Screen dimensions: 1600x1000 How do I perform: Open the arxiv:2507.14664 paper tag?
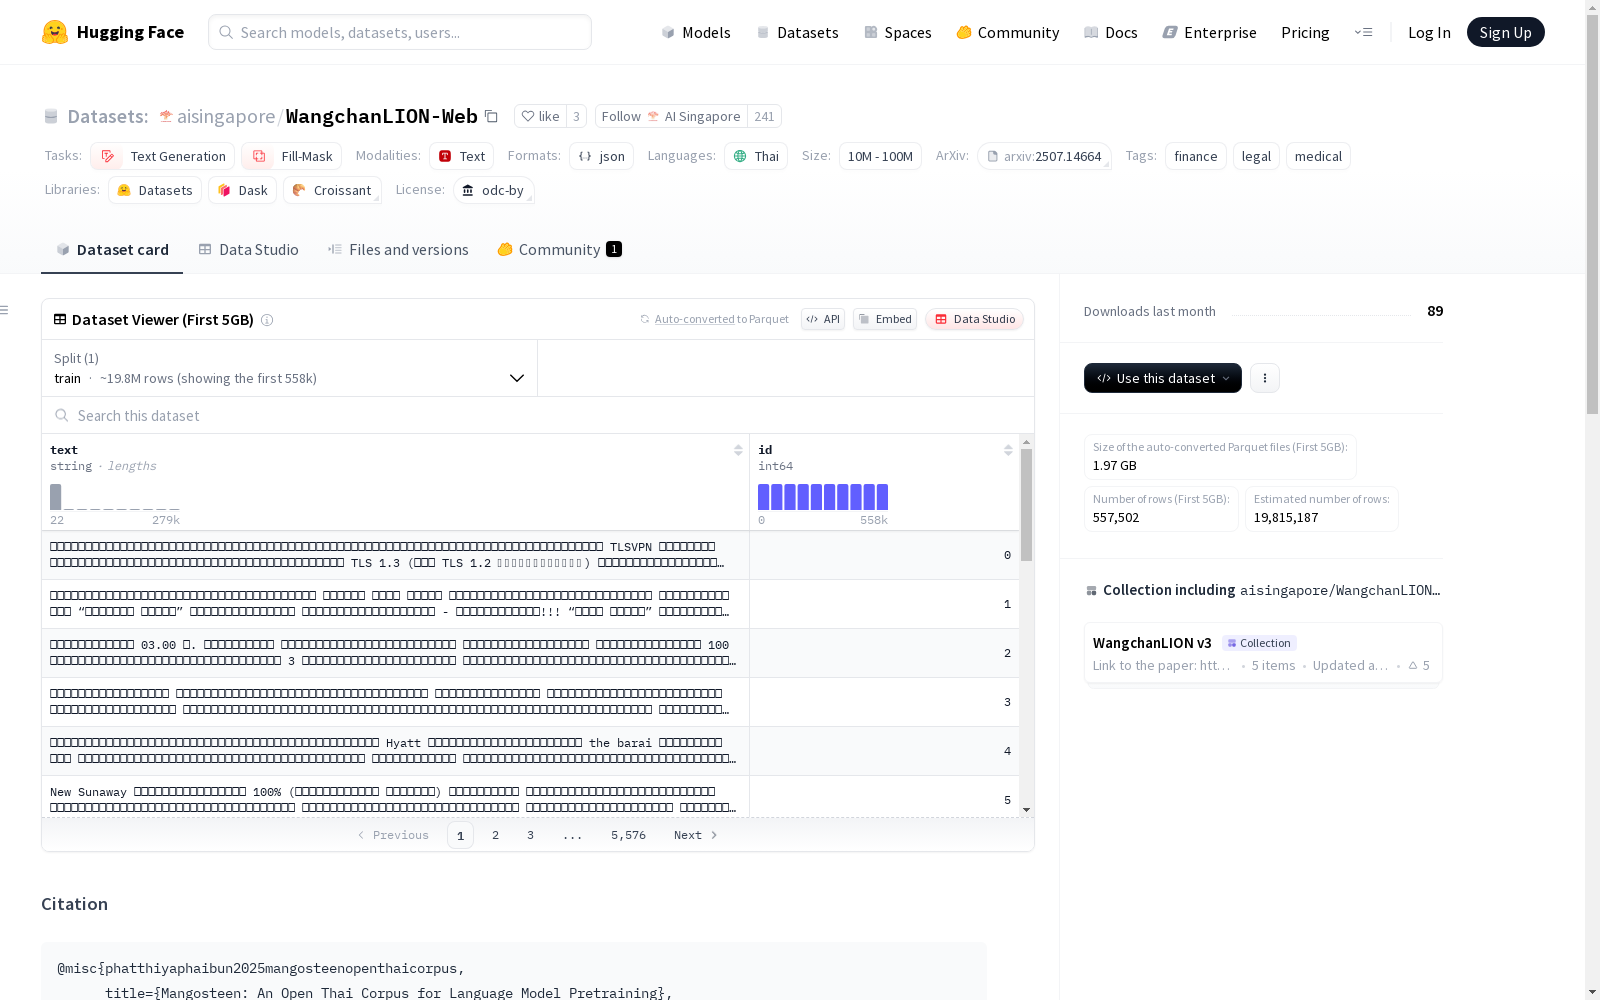click(1044, 156)
